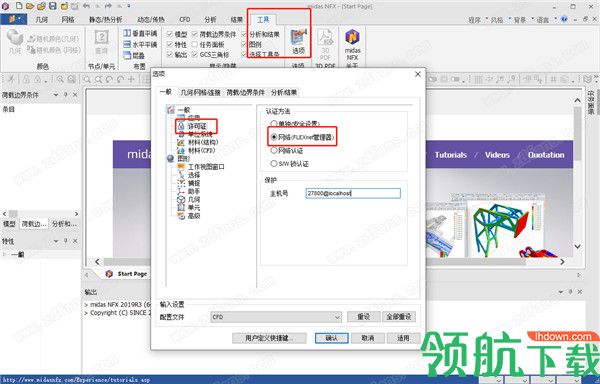Click the 适用 apply button
The width and height of the screenshot is (600, 384).
tap(403, 338)
